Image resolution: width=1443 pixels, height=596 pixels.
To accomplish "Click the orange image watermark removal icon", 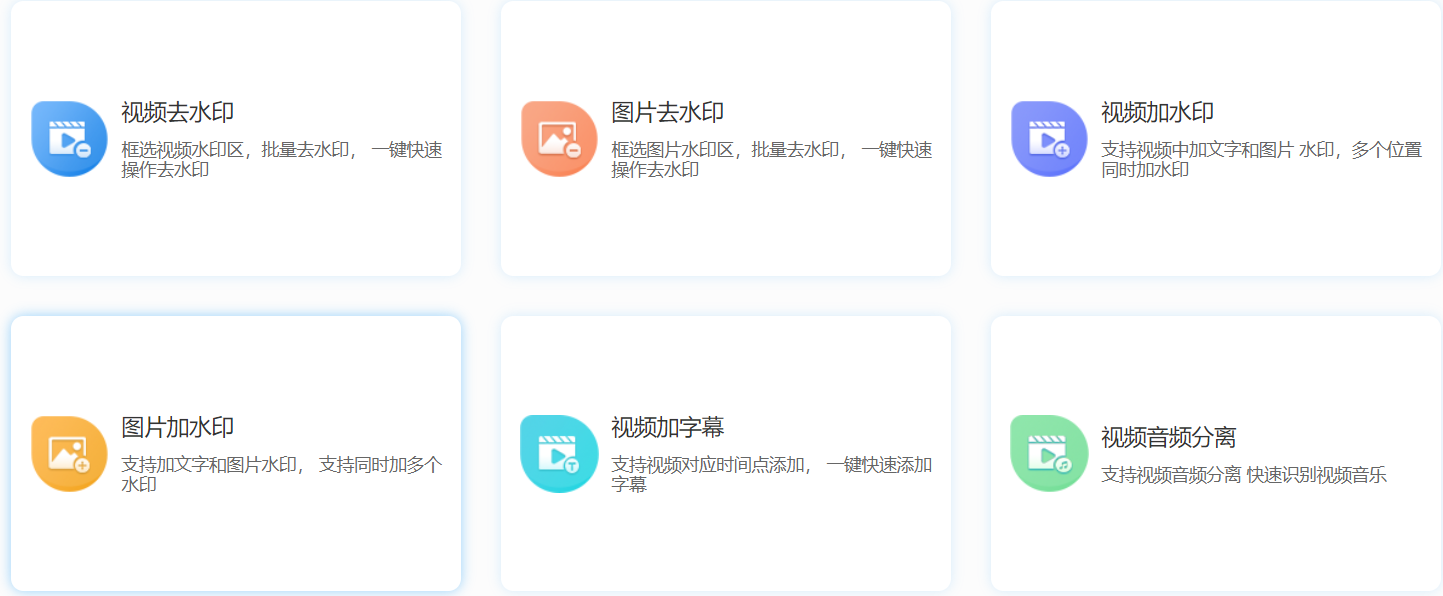I will pyautogui.click(x=559, y=139).
